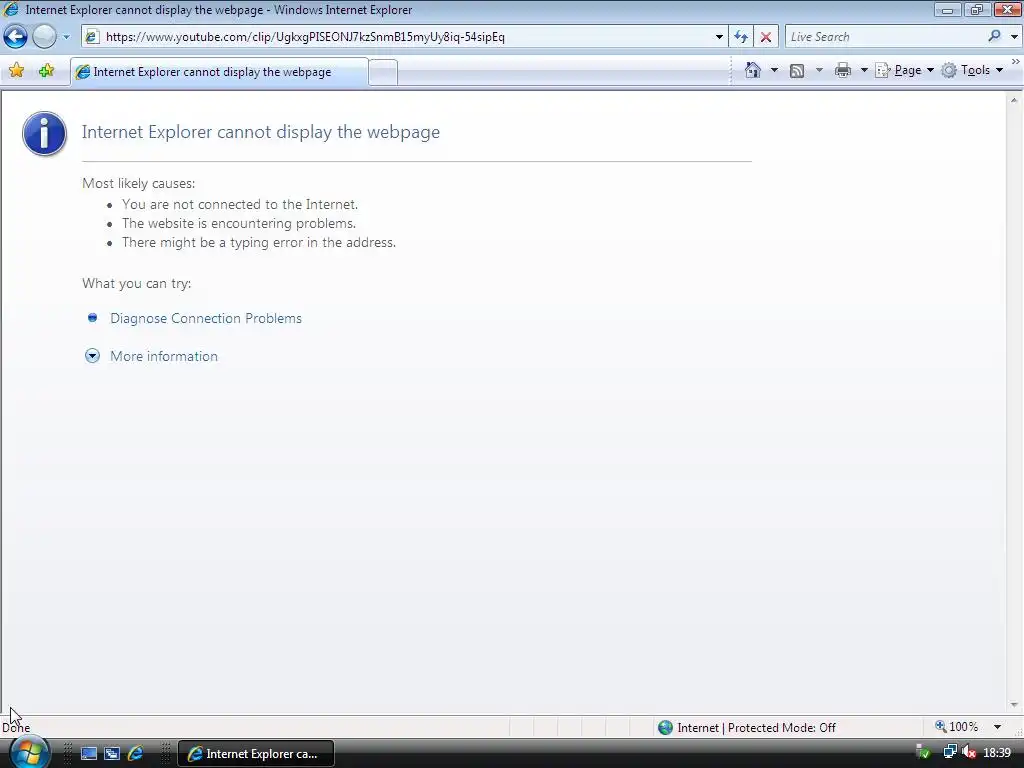Select the 'cannot display the webpage' tab
The height and width of the screenshot is (768, 1024).
point(219,72)
